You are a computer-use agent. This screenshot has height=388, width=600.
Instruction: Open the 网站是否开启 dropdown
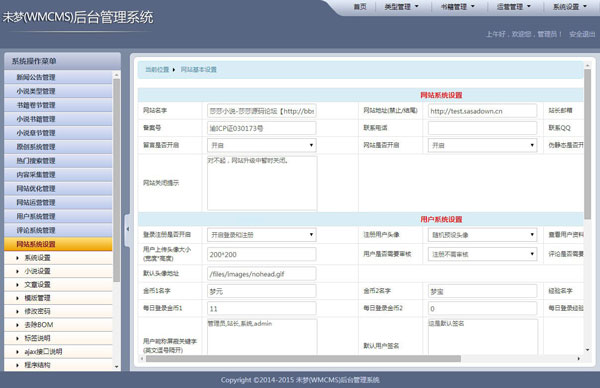pyautogui.click(x=482, y=145)
